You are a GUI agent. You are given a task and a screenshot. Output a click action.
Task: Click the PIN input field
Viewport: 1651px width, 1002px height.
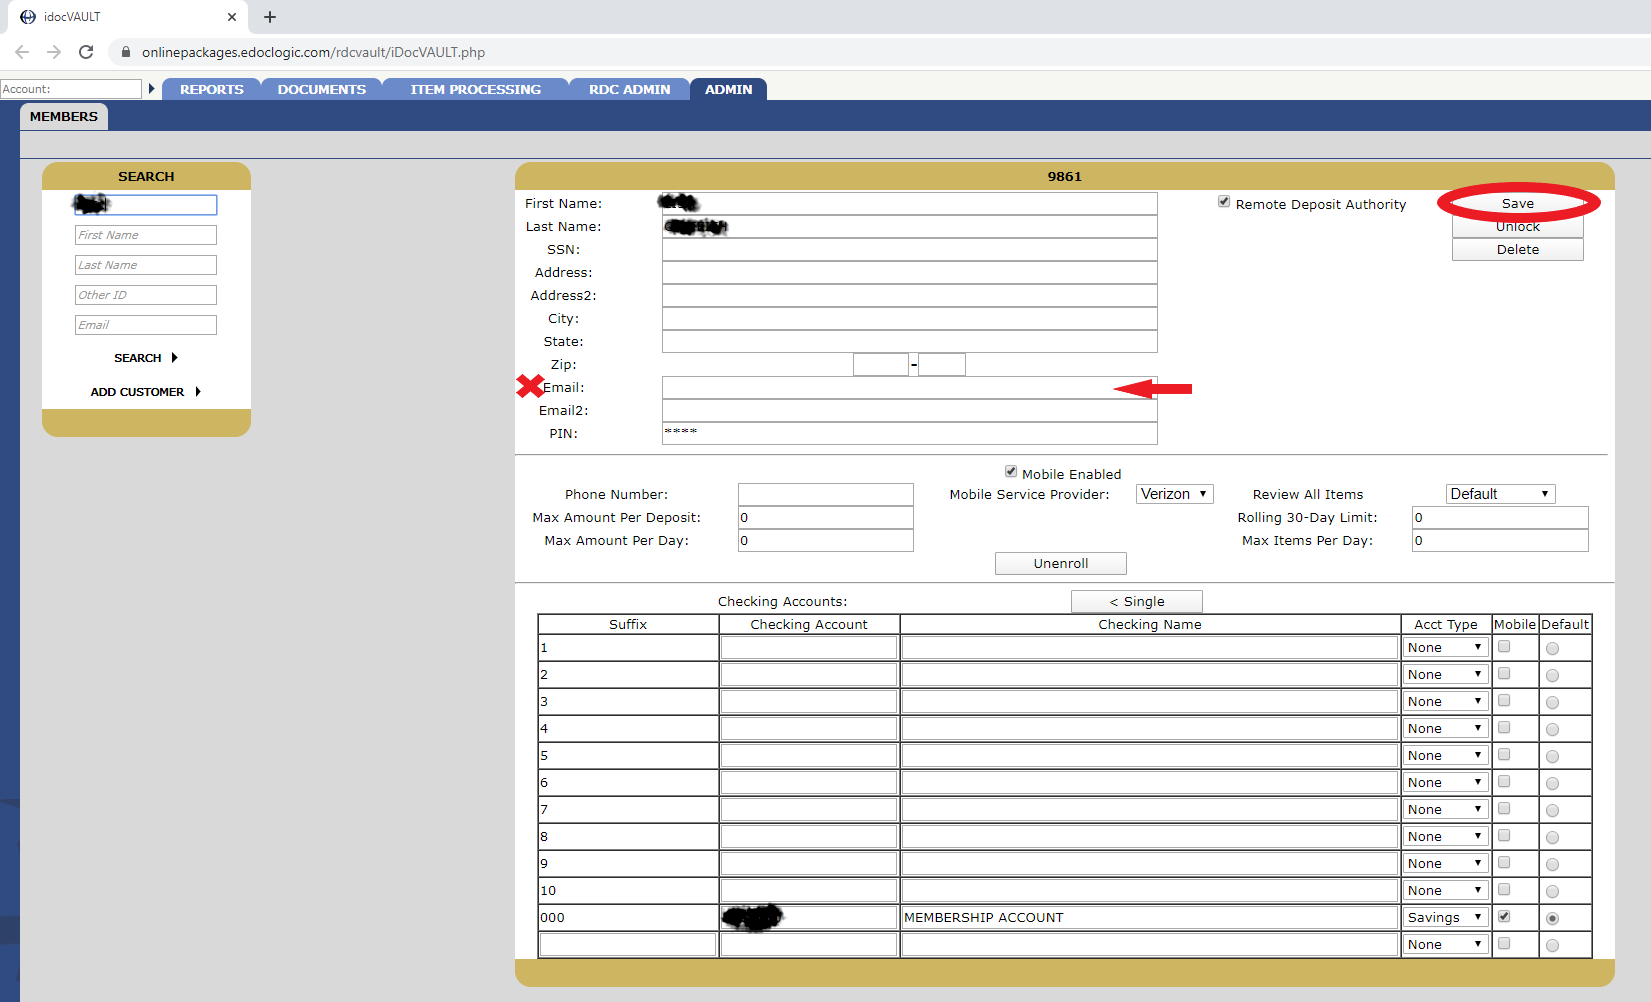click(x=910, y=434)
